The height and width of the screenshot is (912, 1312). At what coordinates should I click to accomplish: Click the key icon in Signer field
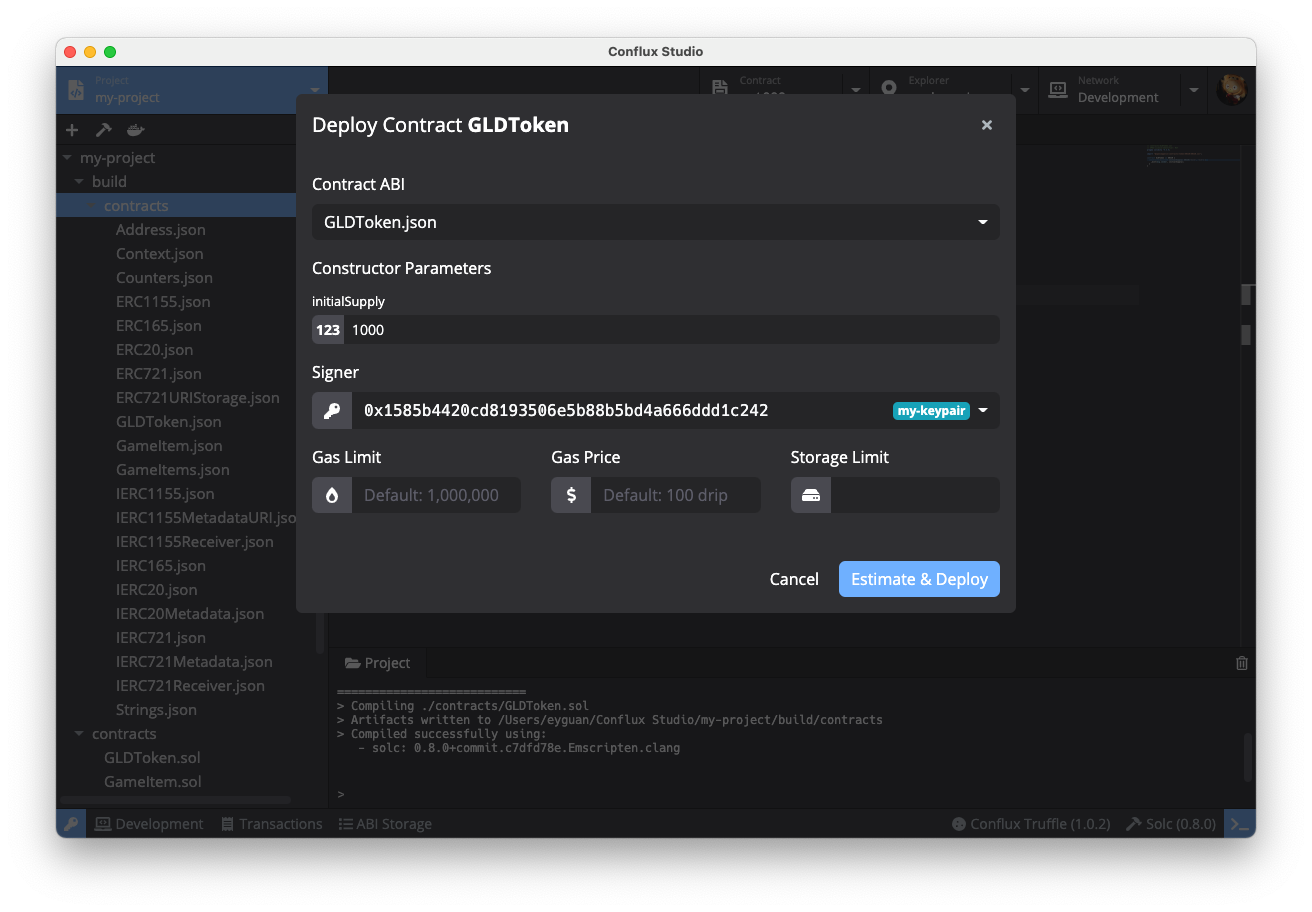tap(332, 410)
